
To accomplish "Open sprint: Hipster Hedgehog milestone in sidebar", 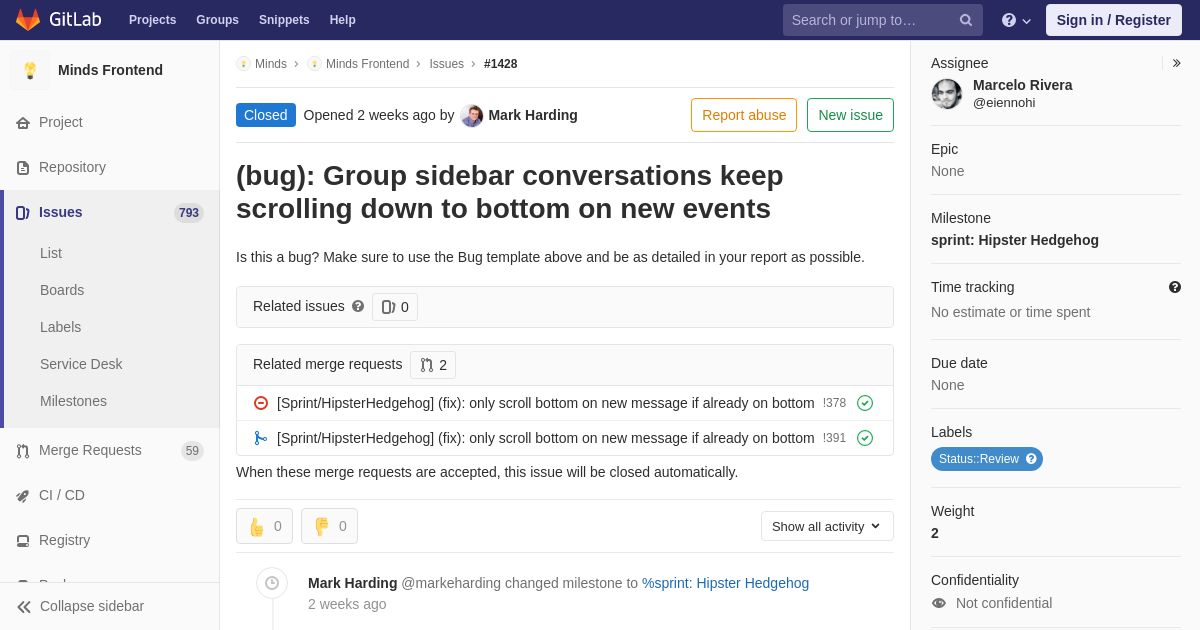I will 1015,240.
